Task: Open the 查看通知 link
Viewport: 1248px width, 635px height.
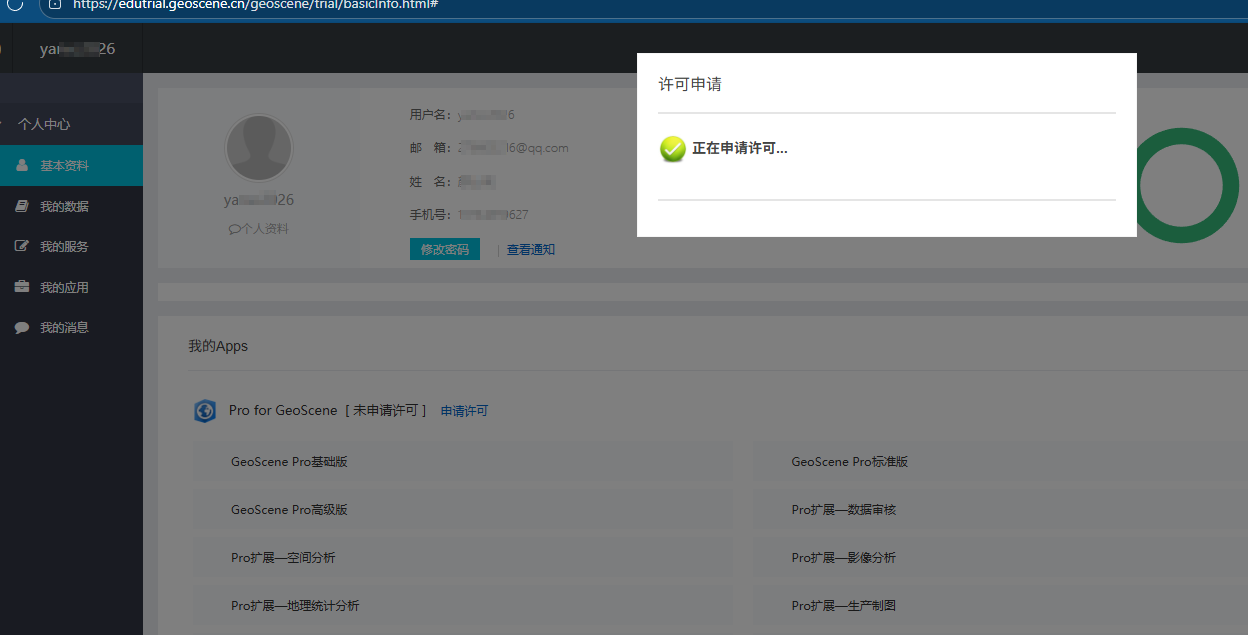Action: [x=531, y=250]
